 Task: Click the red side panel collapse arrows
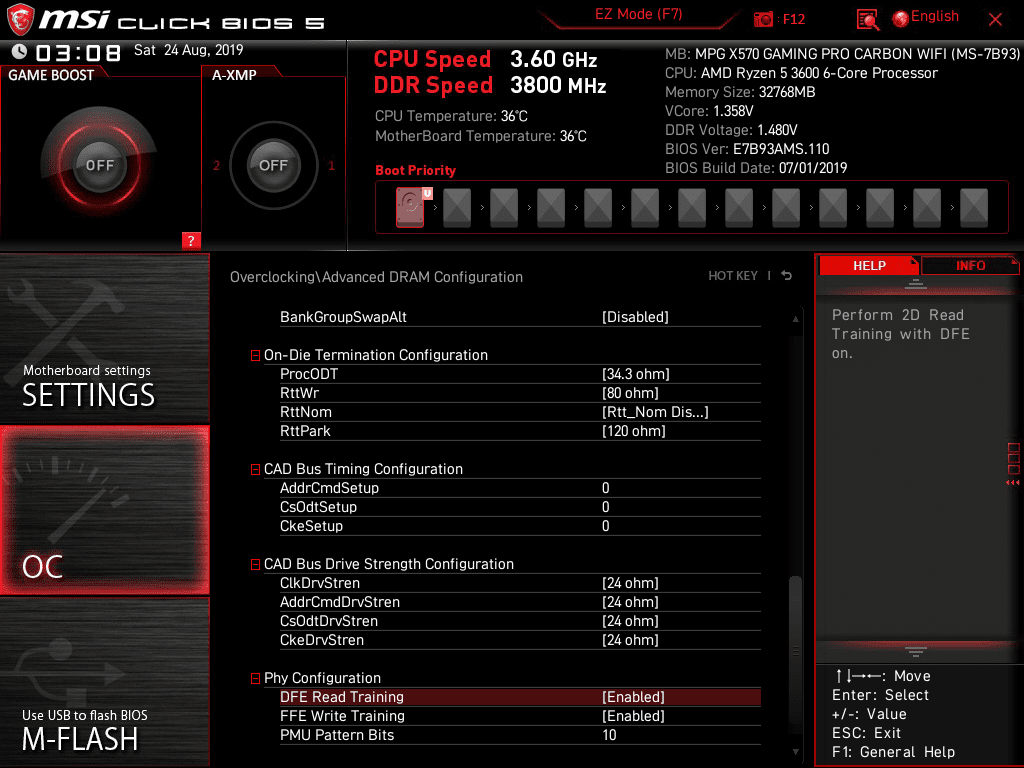tap(1013, 483)
